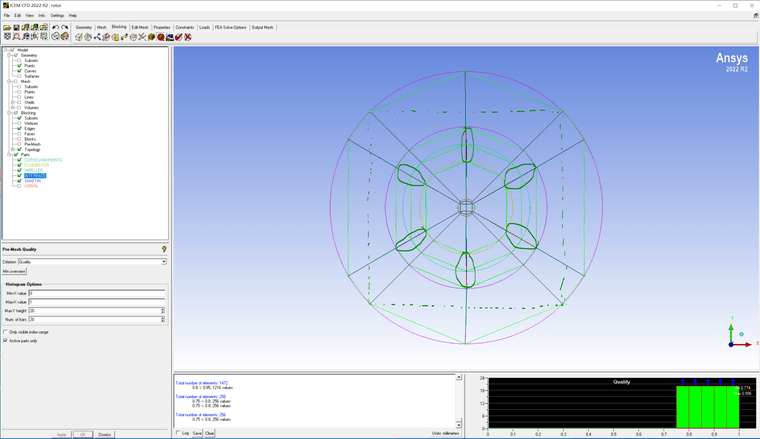Click the Fit Window icon in toolbar
760x439 pixels.
(7, 37)
